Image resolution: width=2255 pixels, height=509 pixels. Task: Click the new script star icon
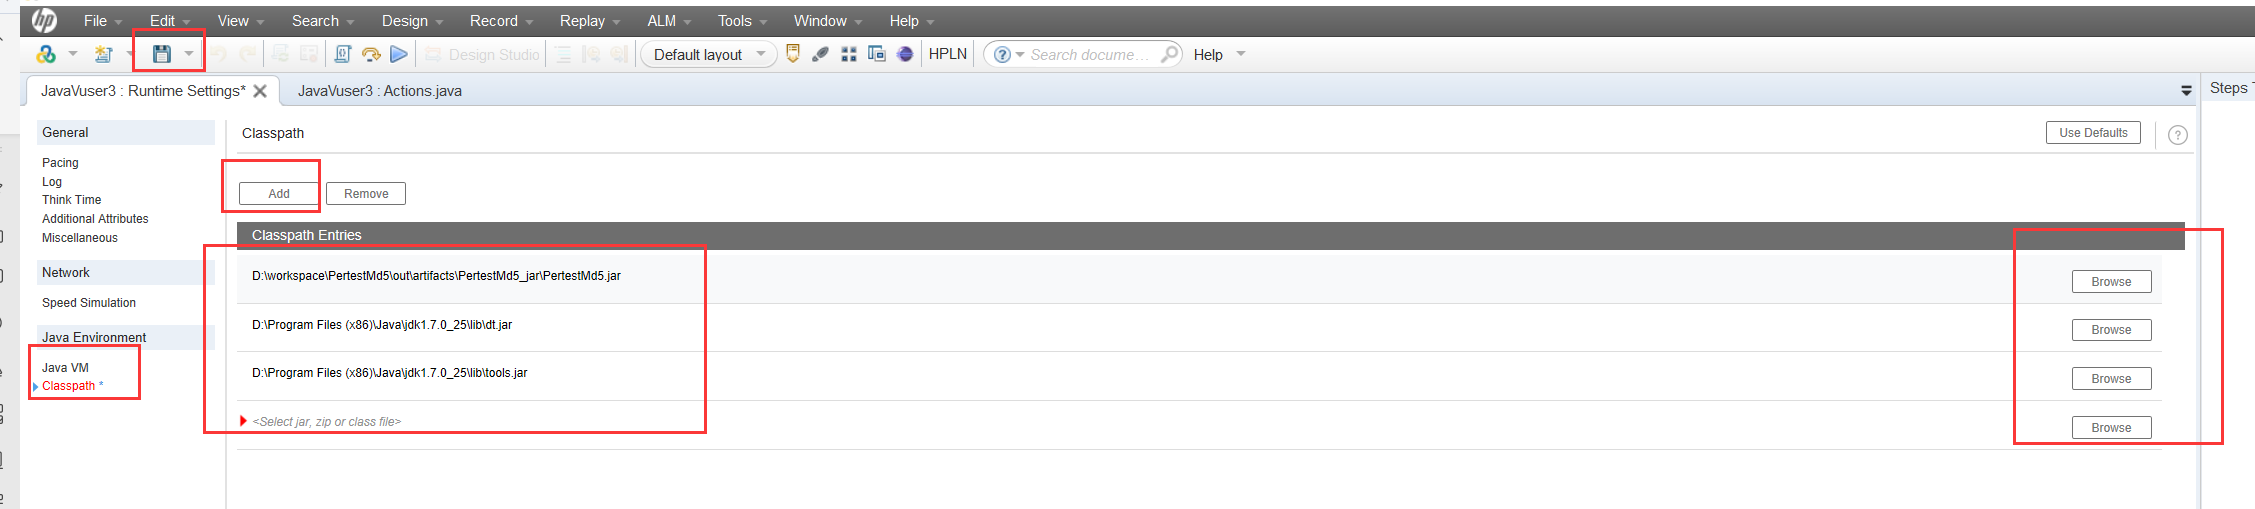[x=103, y=54]
